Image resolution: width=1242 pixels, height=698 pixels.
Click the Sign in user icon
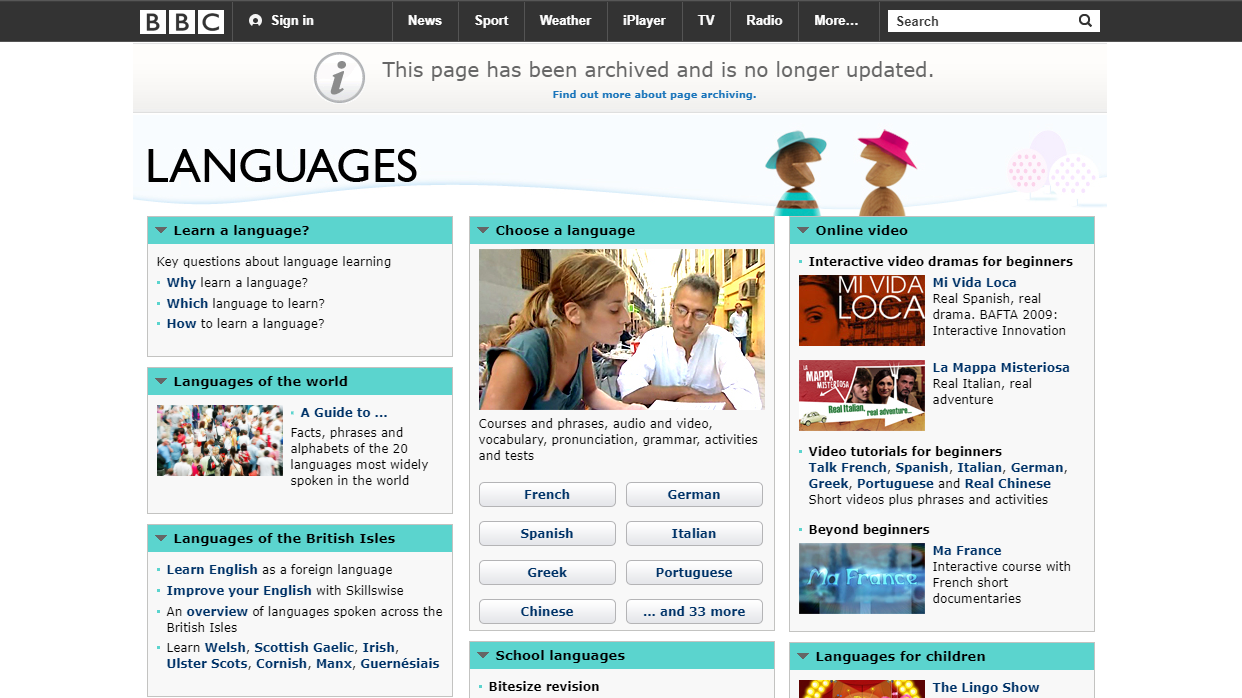(x=256, y=21)
